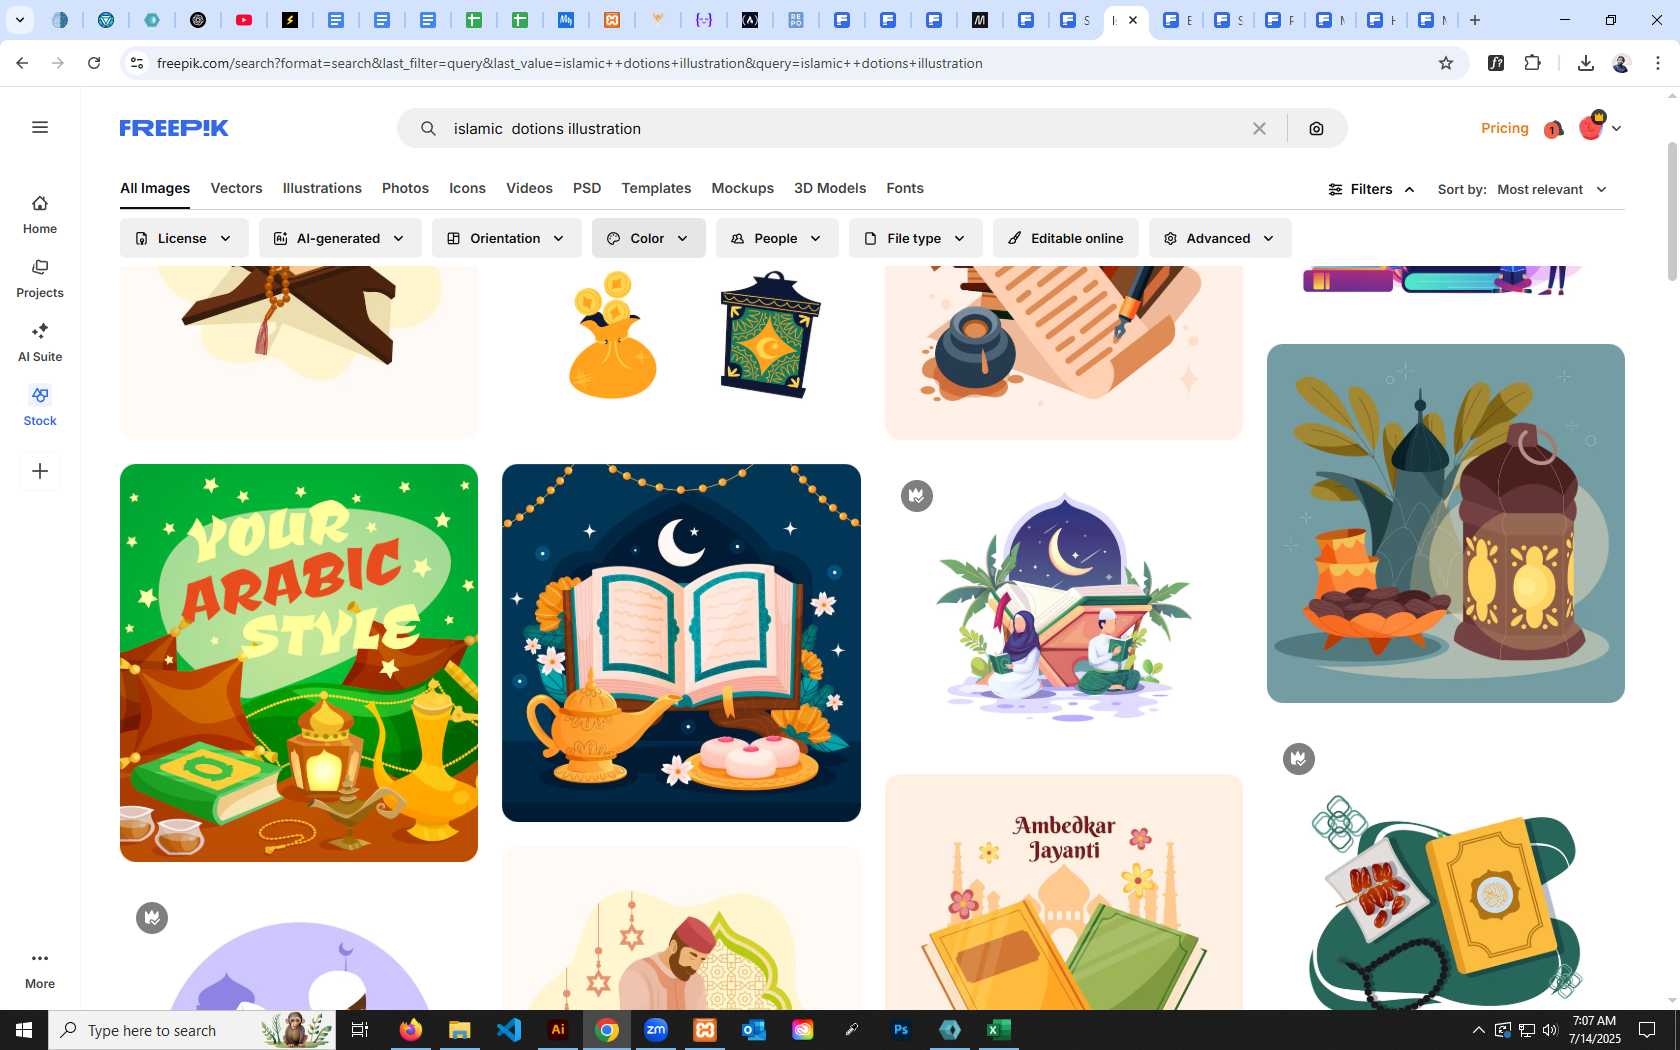Click premium crown on purple mosque image
The height and width of the screenshot is (1050, 1680).
(x=152, y=917)
